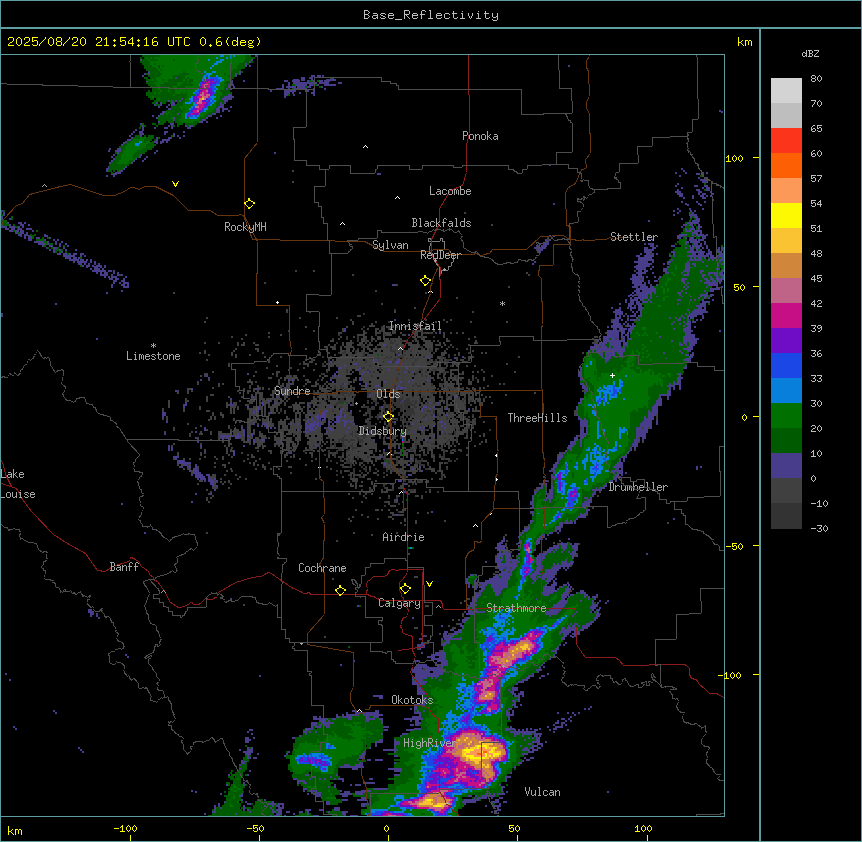Click the Blackfalds city label
The image size is (862, 842).
point(441,223)
